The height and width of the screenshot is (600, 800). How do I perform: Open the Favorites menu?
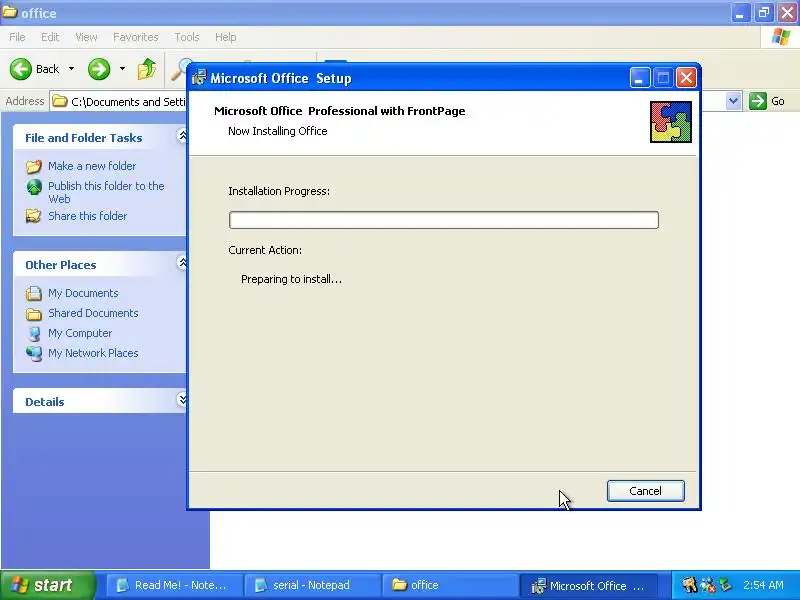click(136, 37)
